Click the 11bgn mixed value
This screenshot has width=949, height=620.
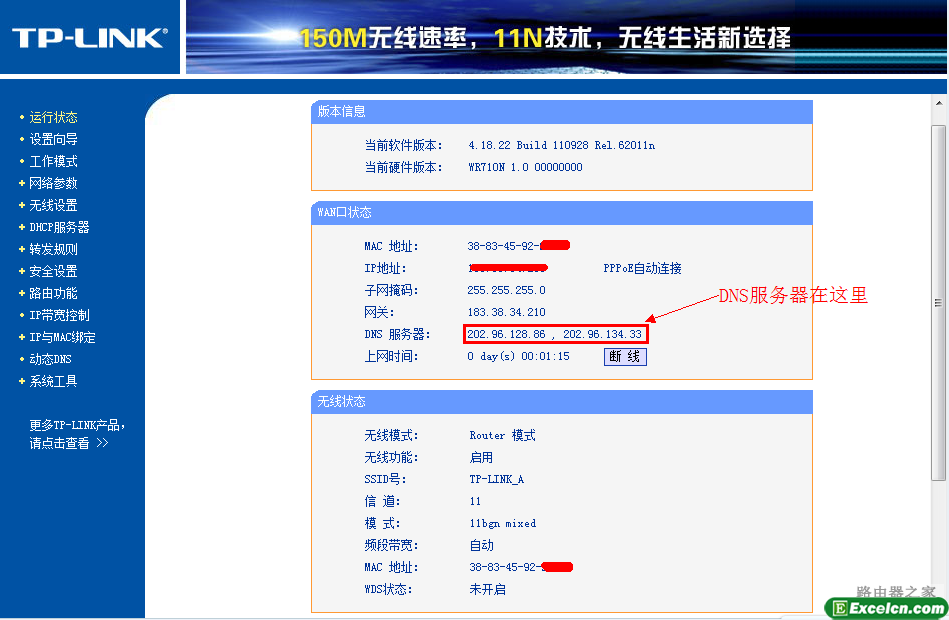pyautogui.click(x=503, y=524)
